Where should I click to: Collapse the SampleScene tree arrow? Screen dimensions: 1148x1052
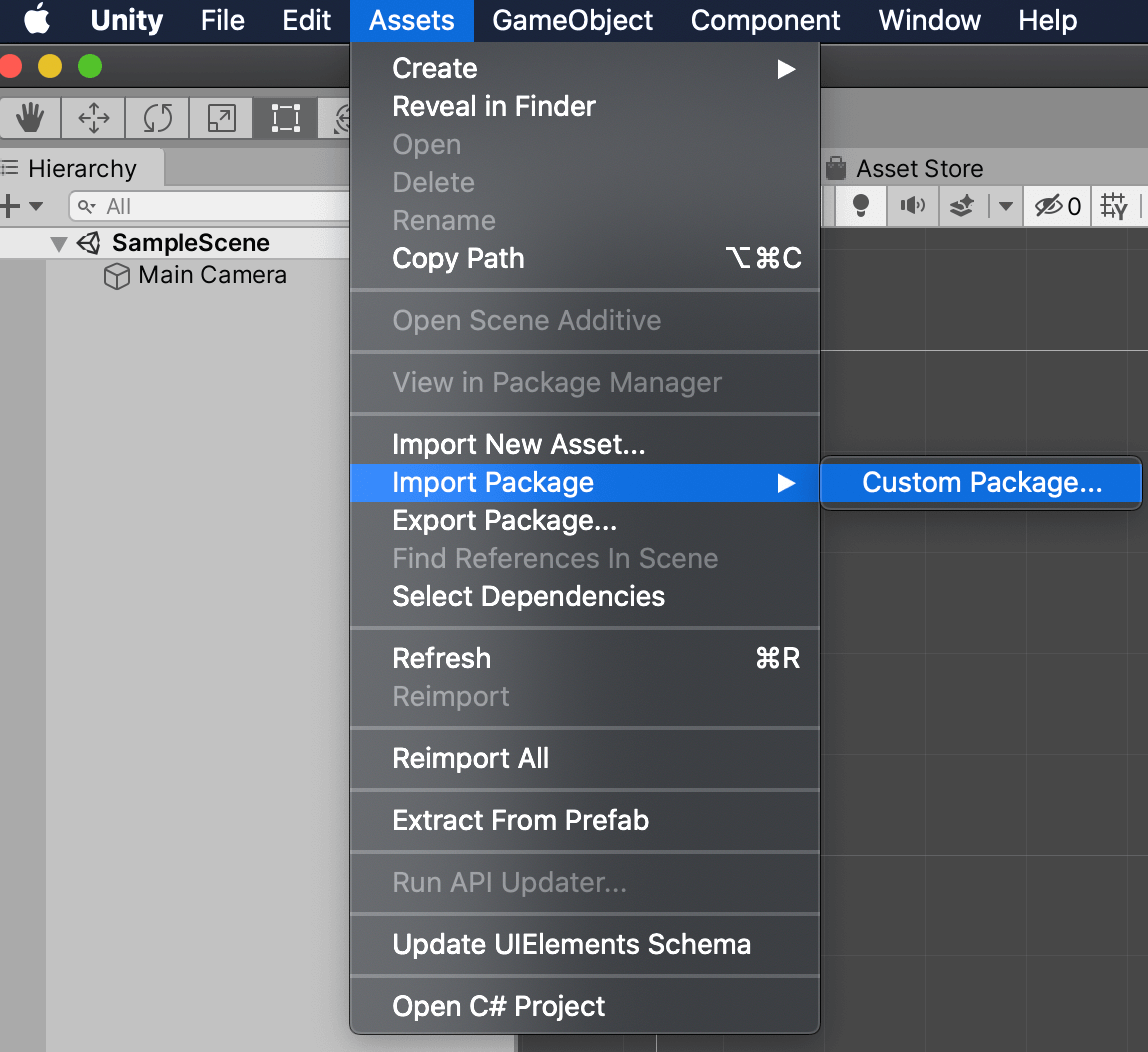pos(59,244)
